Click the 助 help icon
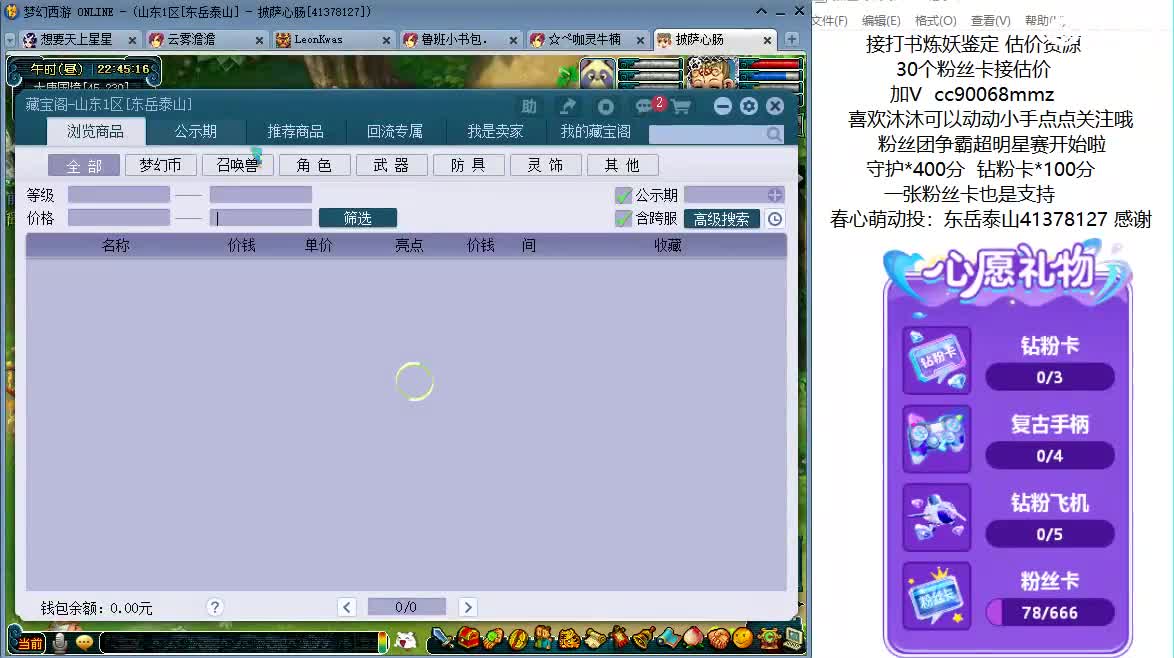The image size is (1174, 658). click(x=529, y=106)
